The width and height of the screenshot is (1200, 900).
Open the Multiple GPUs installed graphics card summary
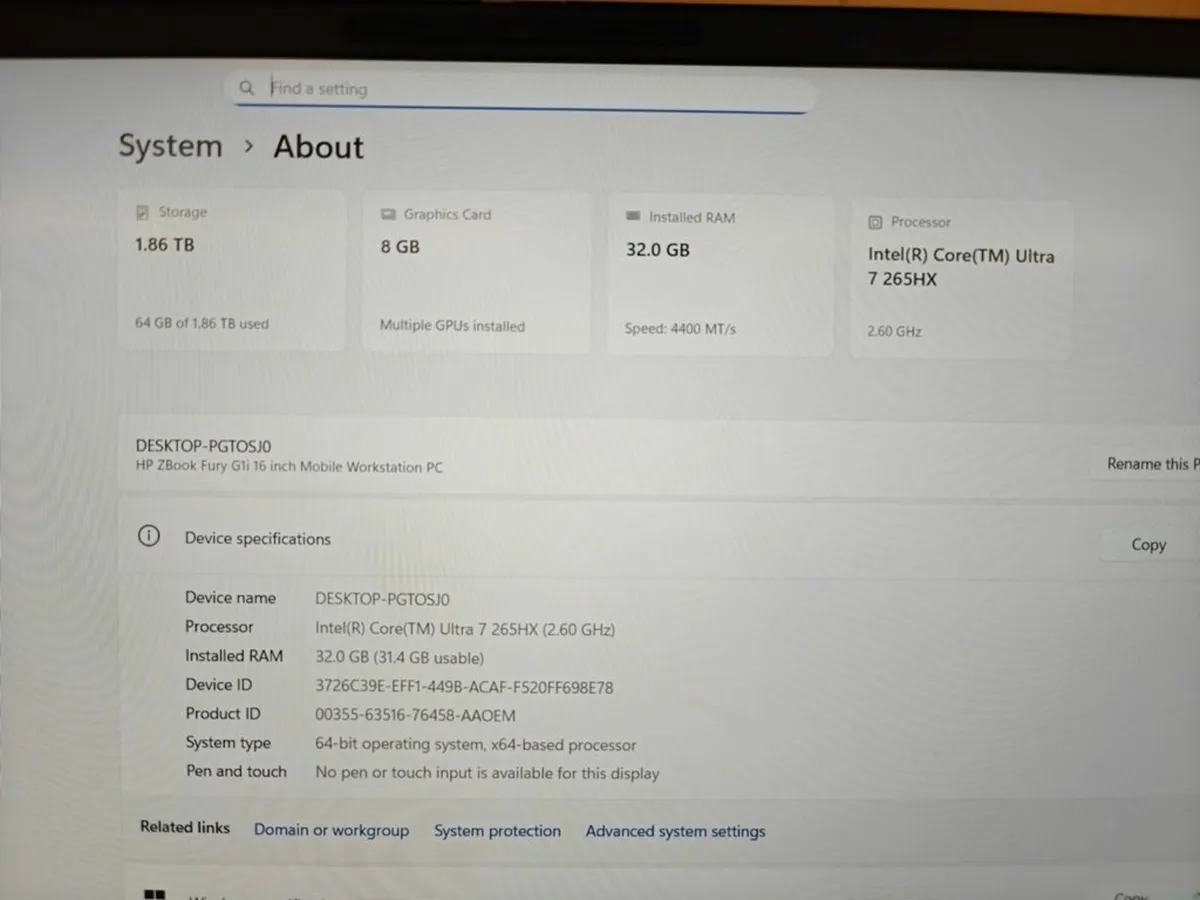(451, 325)
